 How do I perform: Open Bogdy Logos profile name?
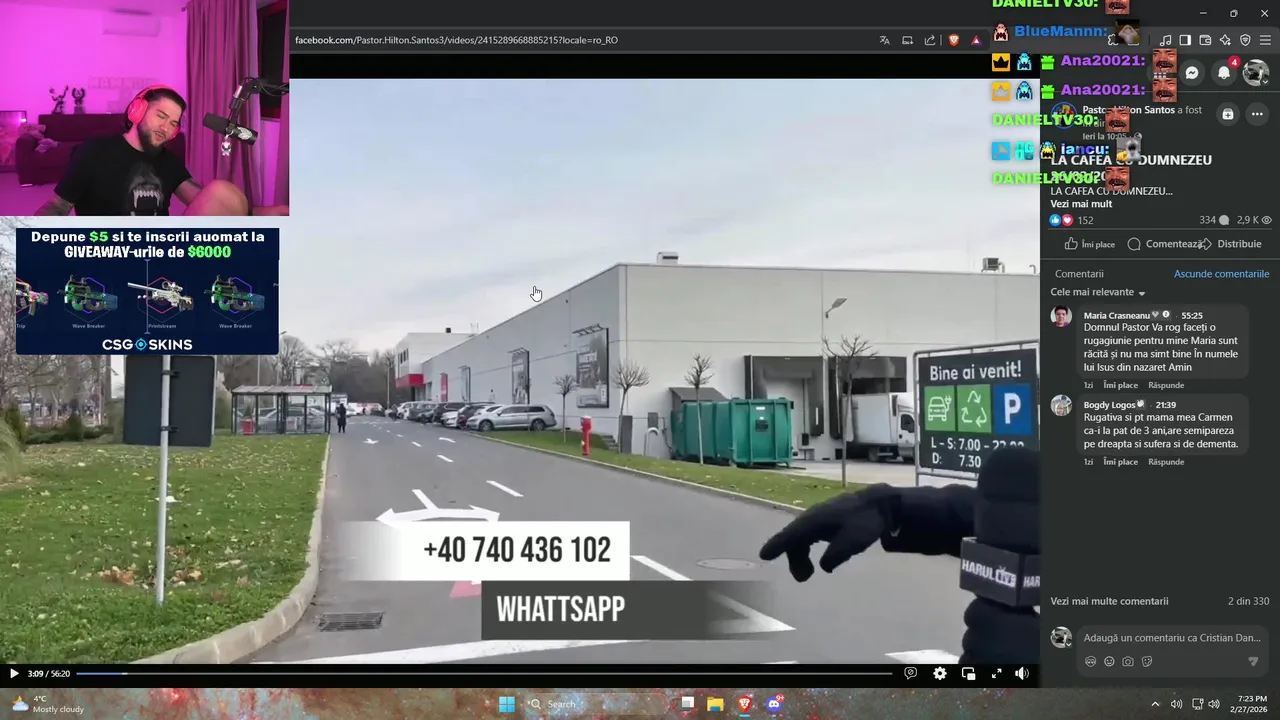[x=1109, y=405]
